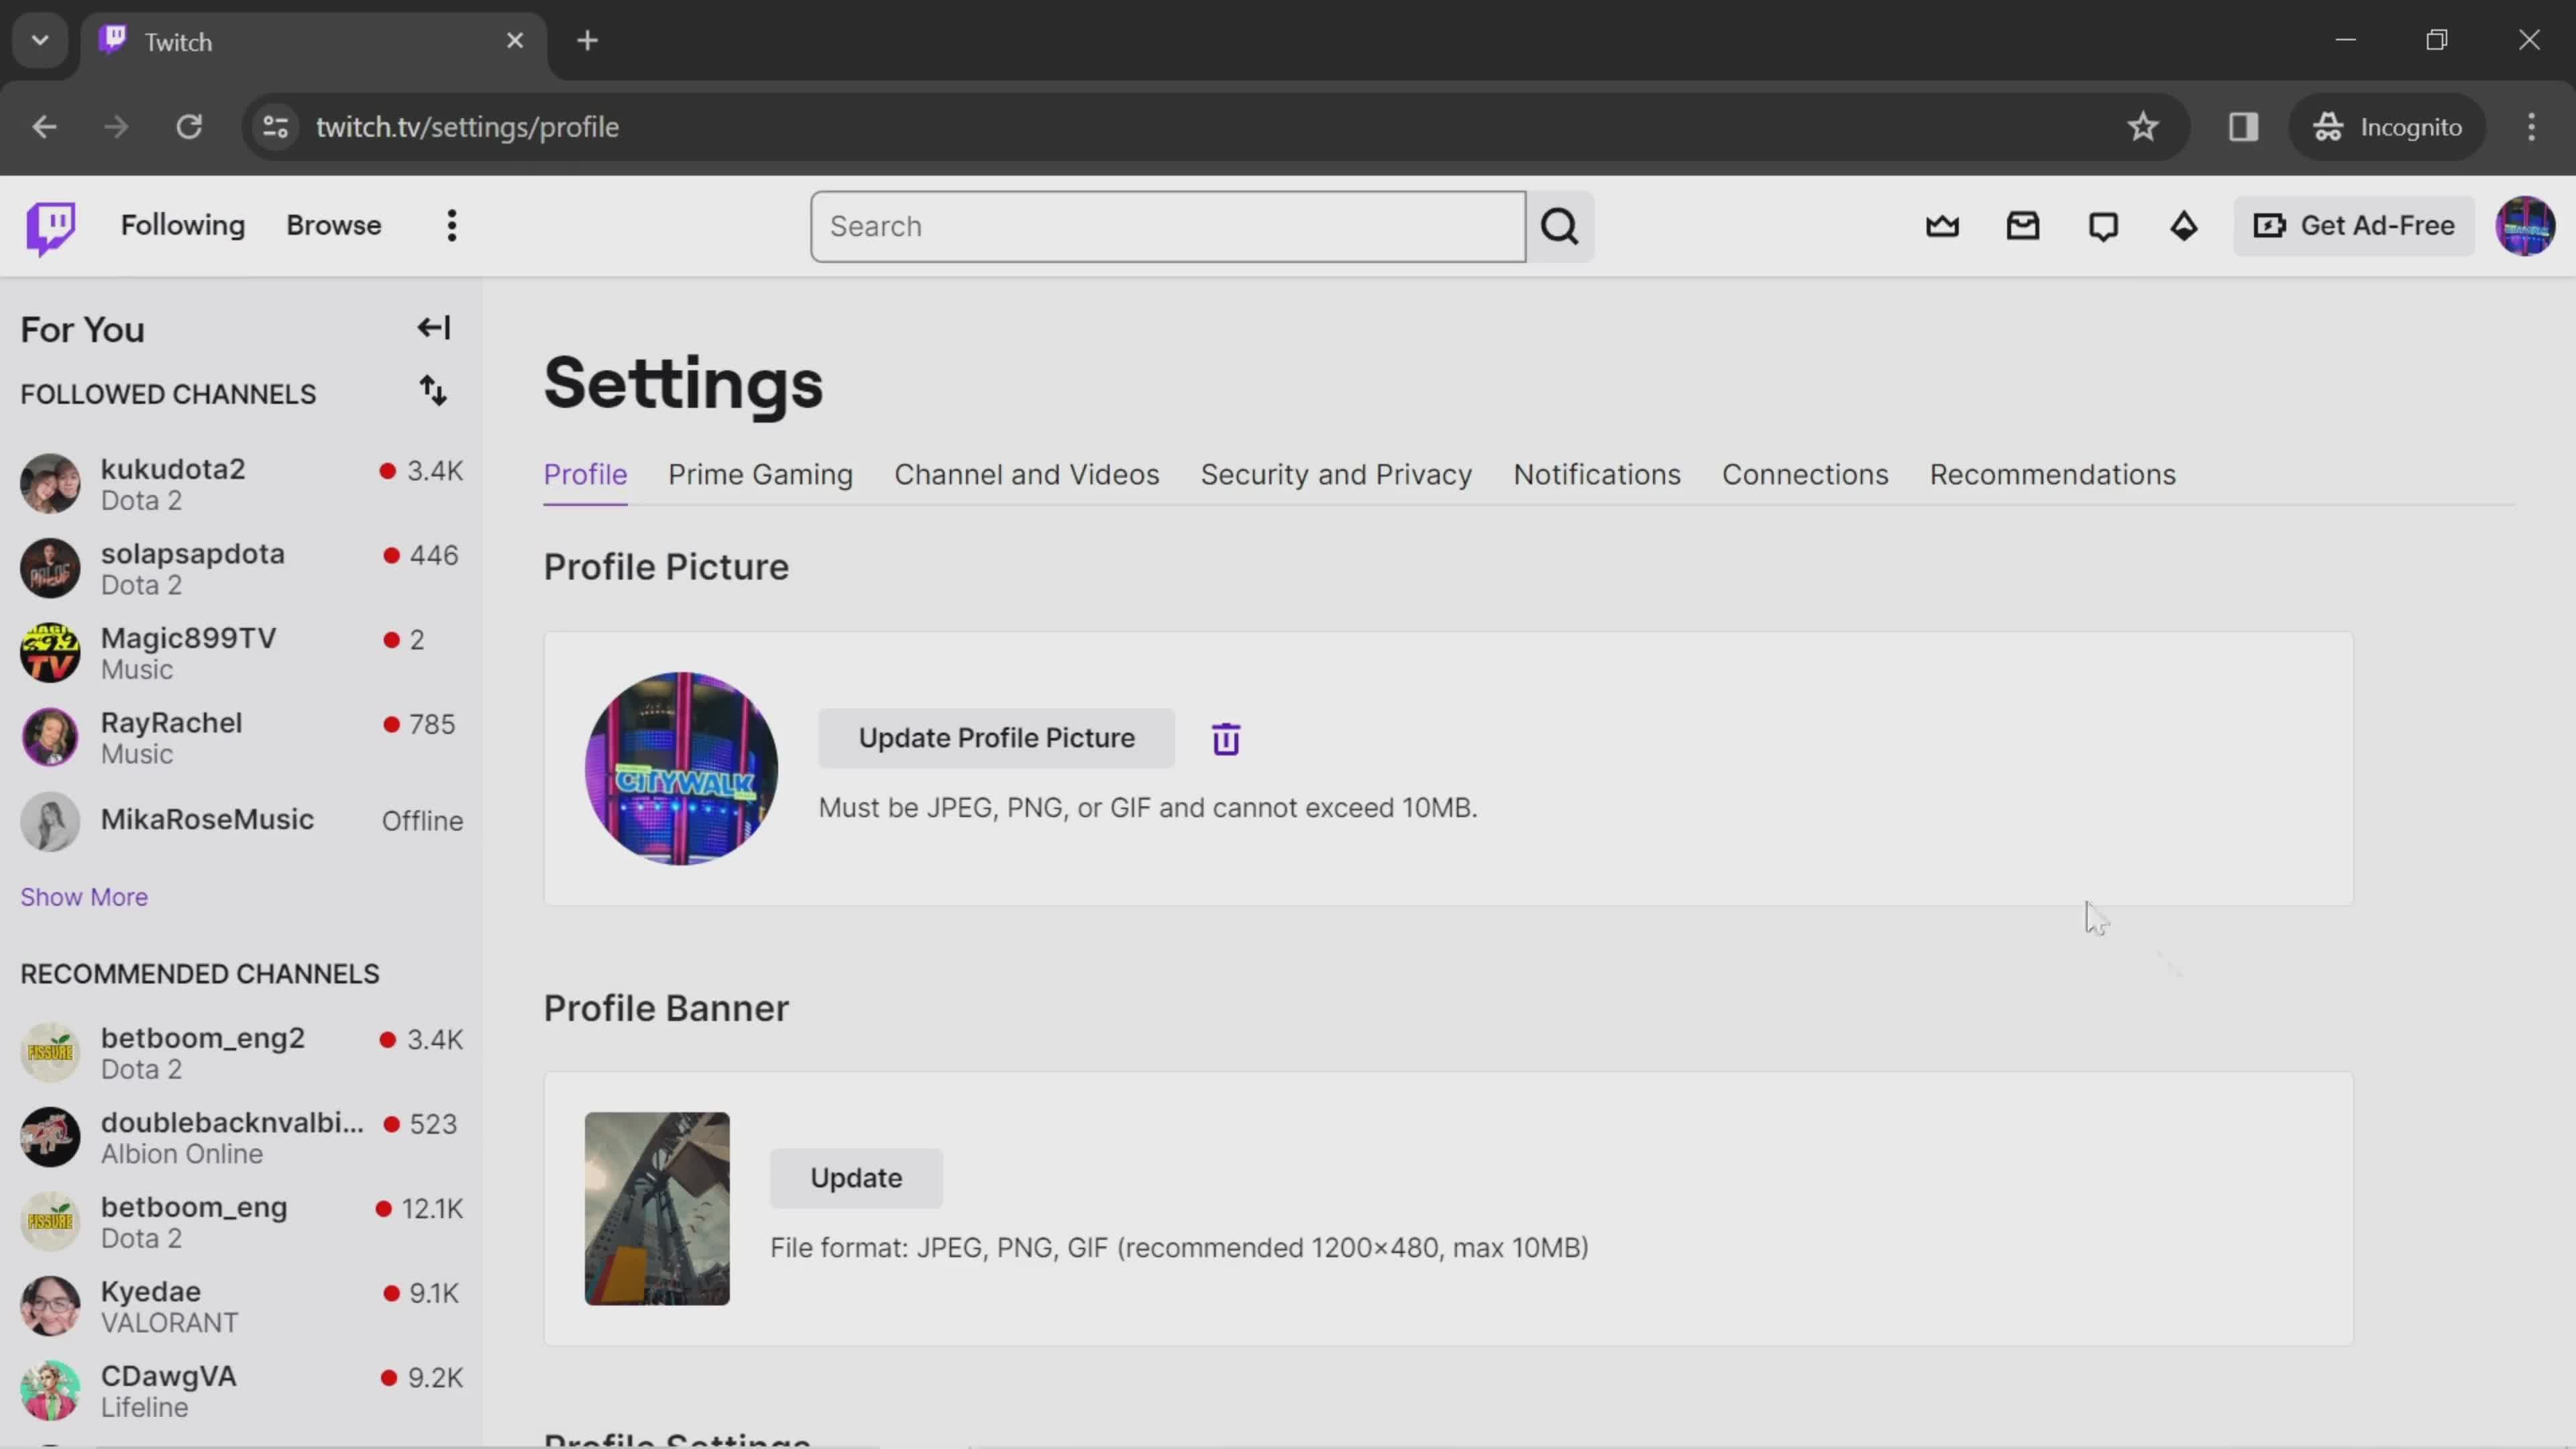Switch to the Profile settings tab

tap(585, 475)
